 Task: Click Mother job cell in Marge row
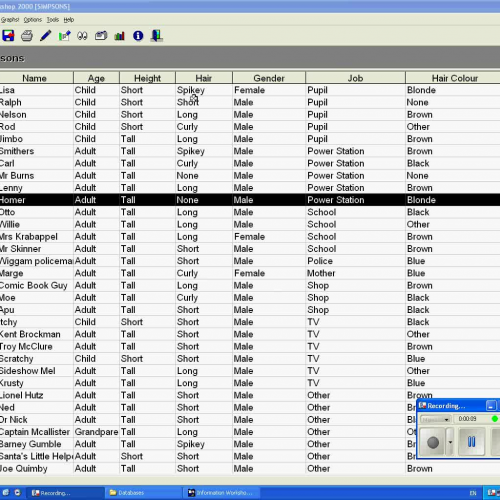pos(355,273)
